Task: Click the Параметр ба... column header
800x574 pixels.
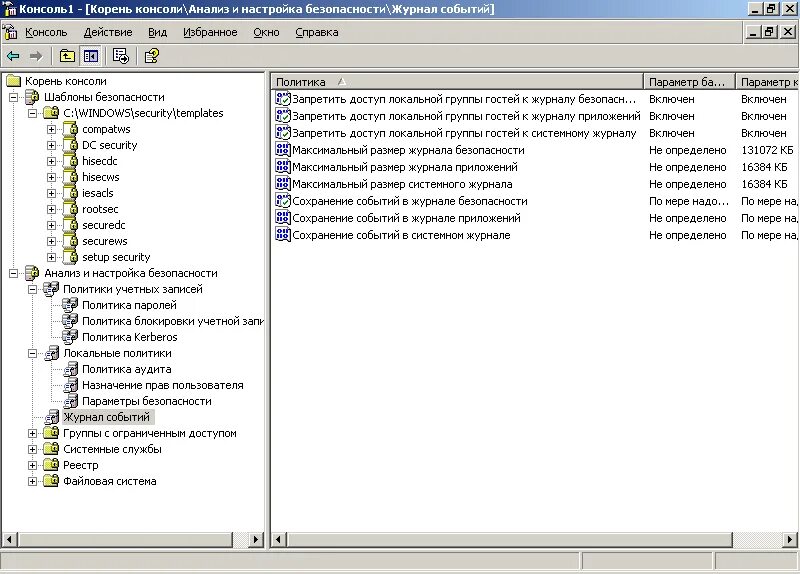Action: 689,82
